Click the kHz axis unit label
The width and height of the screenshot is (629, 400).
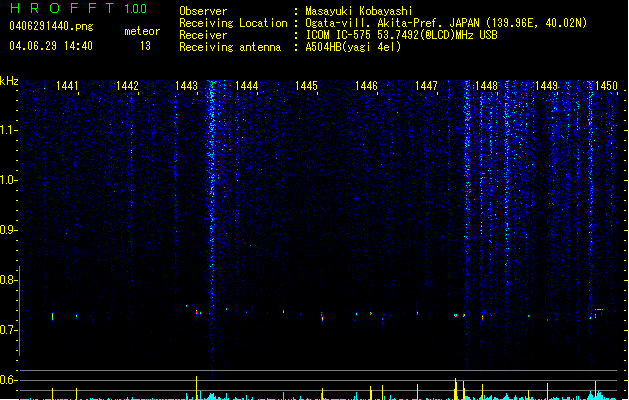9,81
